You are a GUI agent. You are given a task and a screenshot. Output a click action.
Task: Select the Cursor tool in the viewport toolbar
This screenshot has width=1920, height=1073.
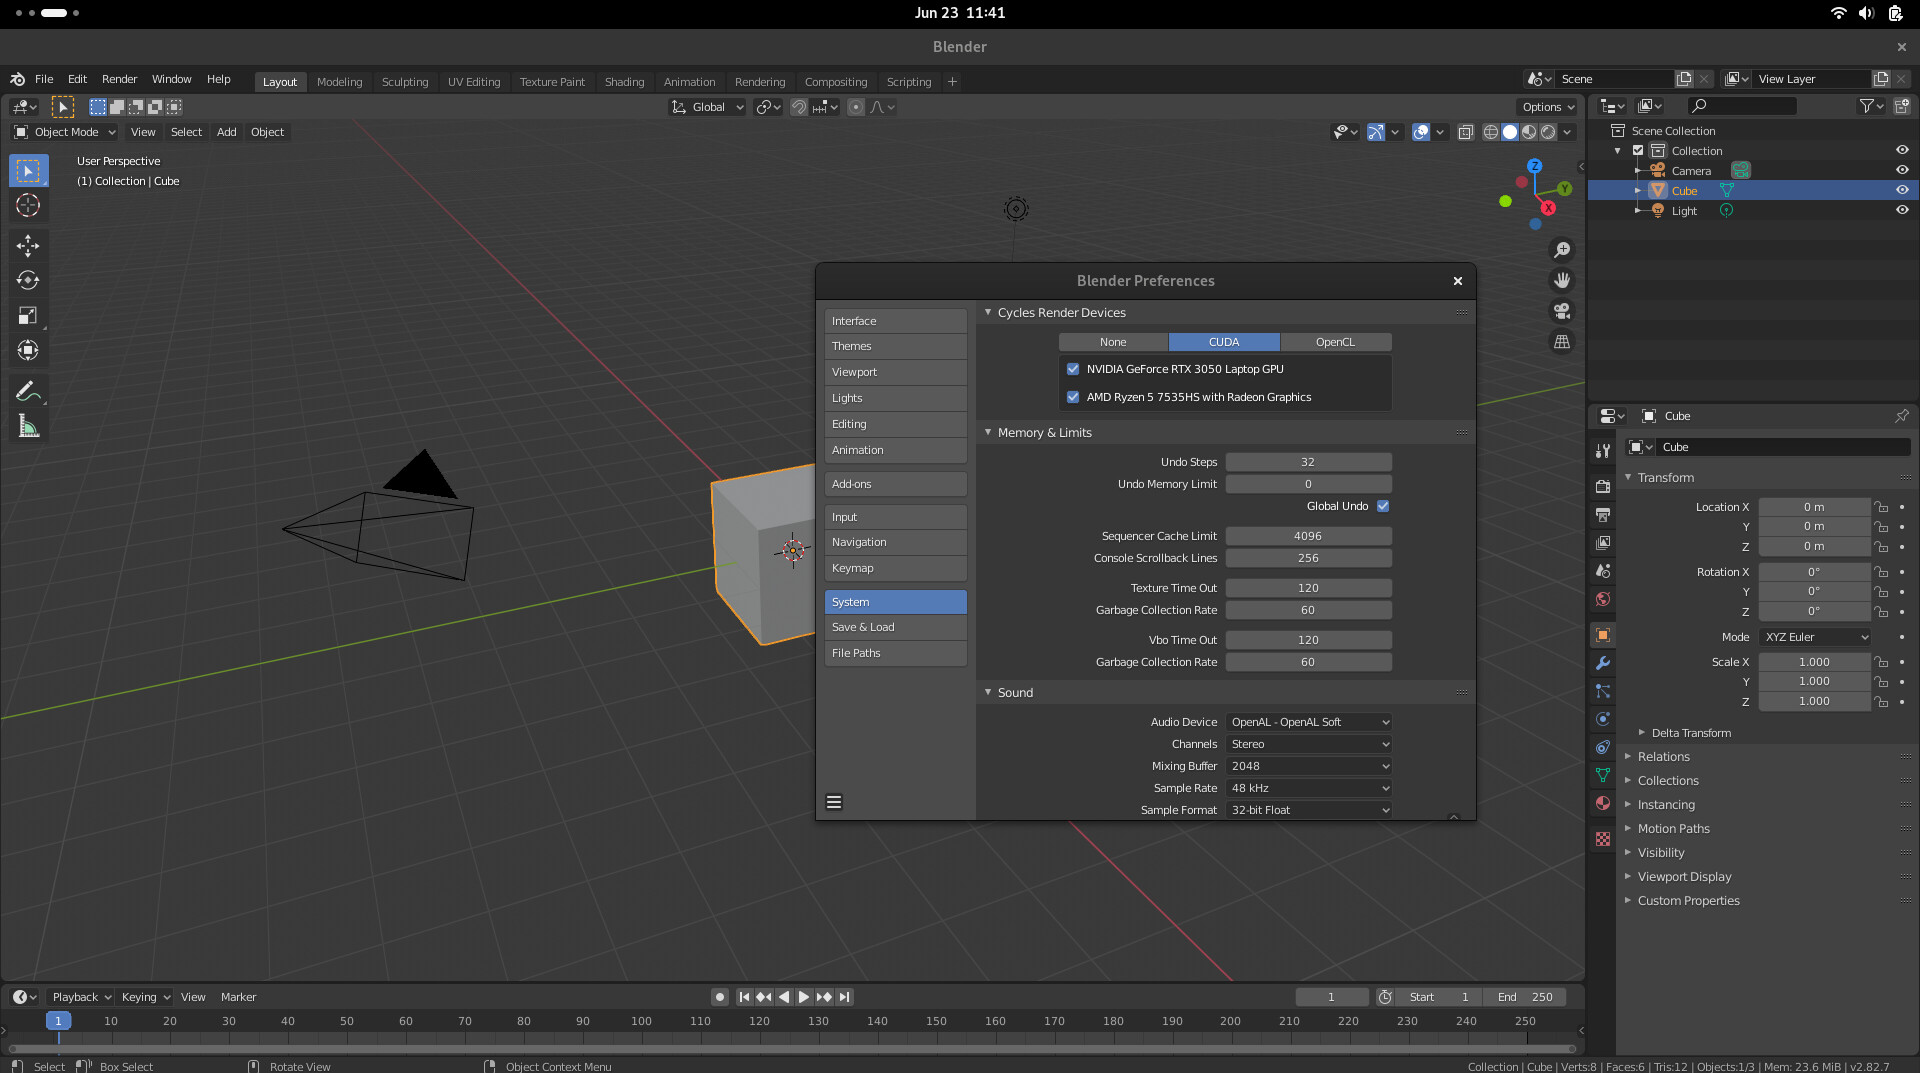click(x=28, y=206)
